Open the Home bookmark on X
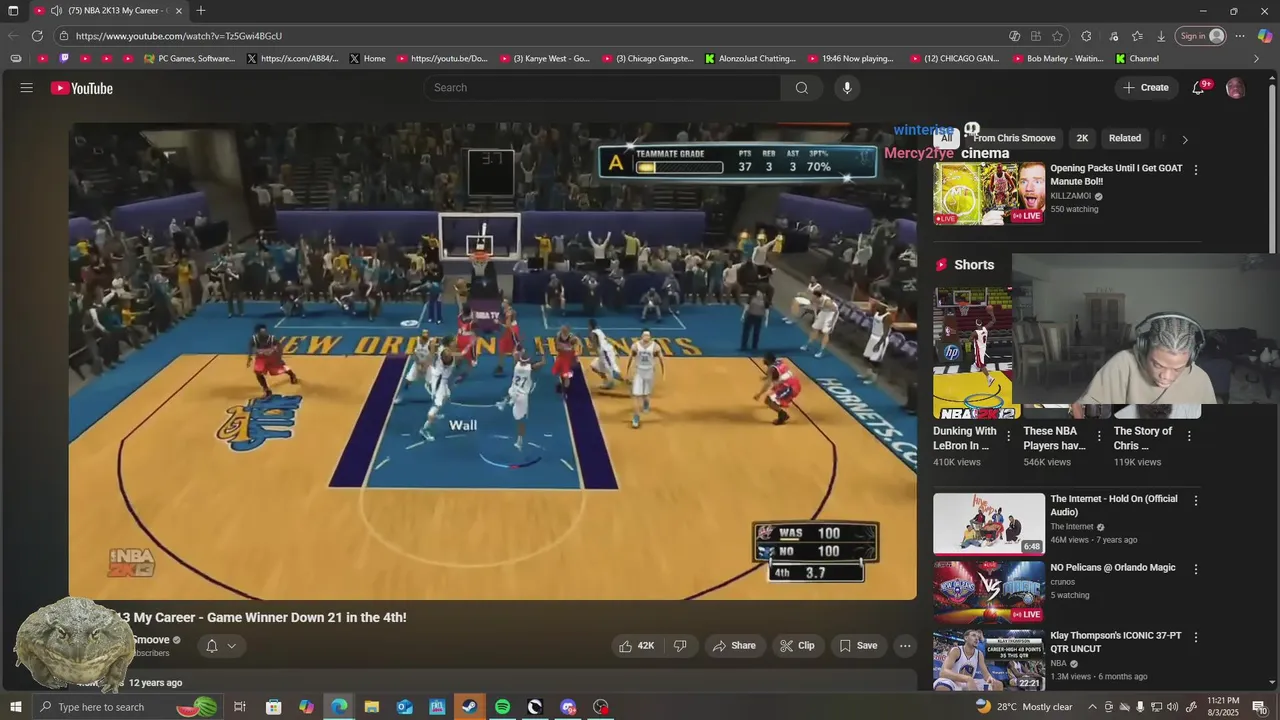 tap(367, 59)
